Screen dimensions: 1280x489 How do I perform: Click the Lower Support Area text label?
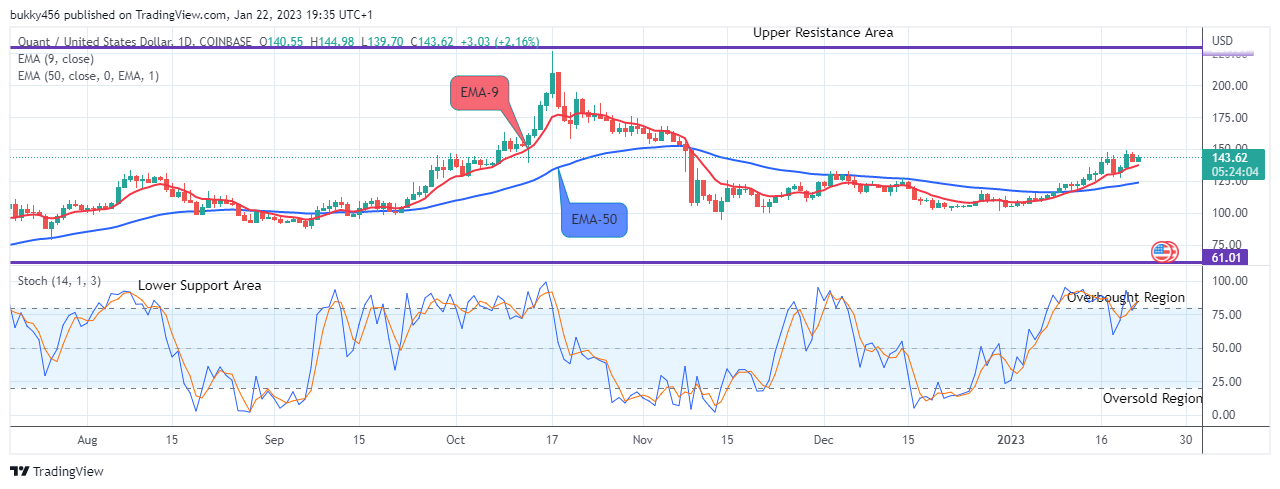(200, 285)
